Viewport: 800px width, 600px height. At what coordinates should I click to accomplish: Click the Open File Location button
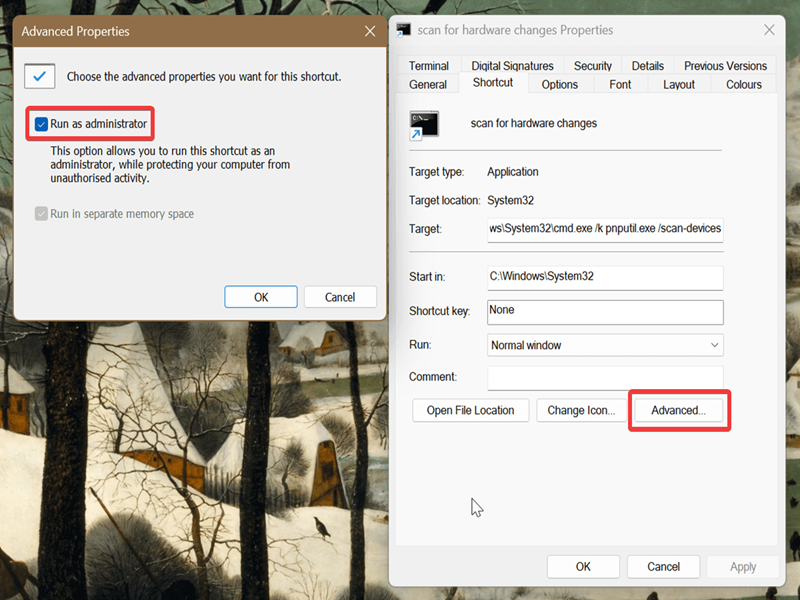tap(470, 410)
